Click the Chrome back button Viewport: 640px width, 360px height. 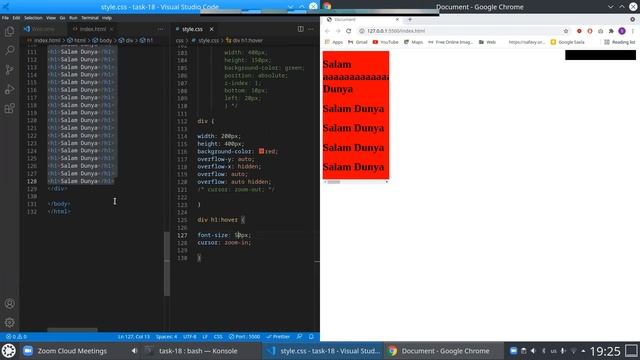click(x=327, y=31)
